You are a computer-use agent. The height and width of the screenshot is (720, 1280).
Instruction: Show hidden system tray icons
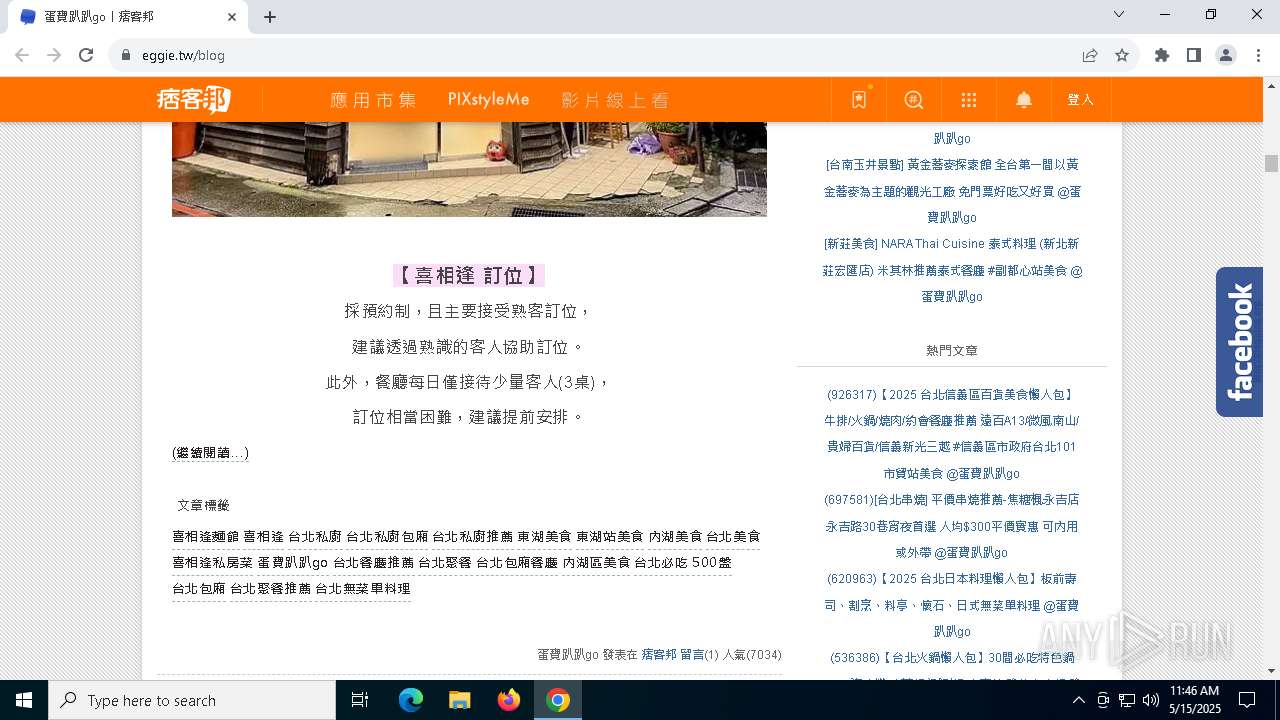coord(1078,700)
